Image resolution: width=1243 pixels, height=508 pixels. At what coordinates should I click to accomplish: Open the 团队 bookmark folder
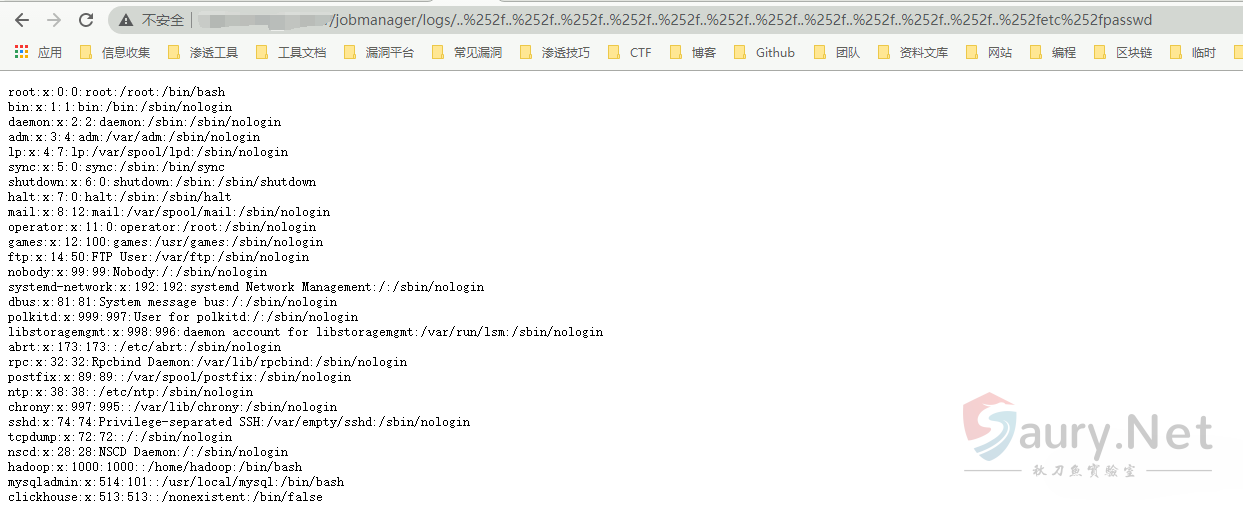837,52
